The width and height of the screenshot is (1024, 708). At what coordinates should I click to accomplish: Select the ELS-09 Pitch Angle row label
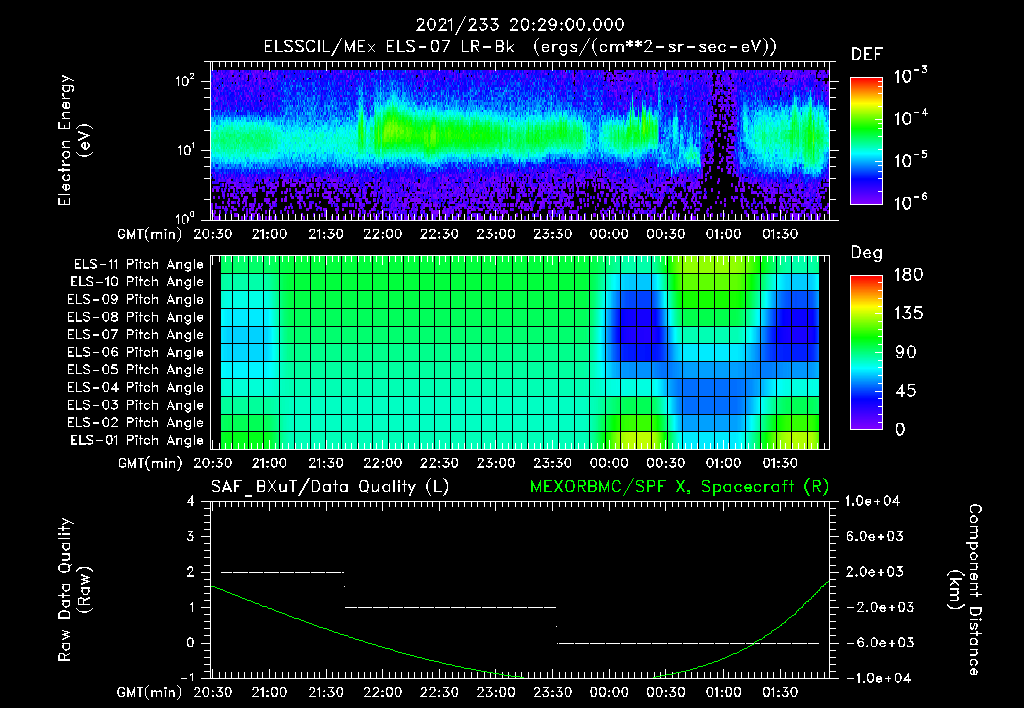[x=136, y=299]
